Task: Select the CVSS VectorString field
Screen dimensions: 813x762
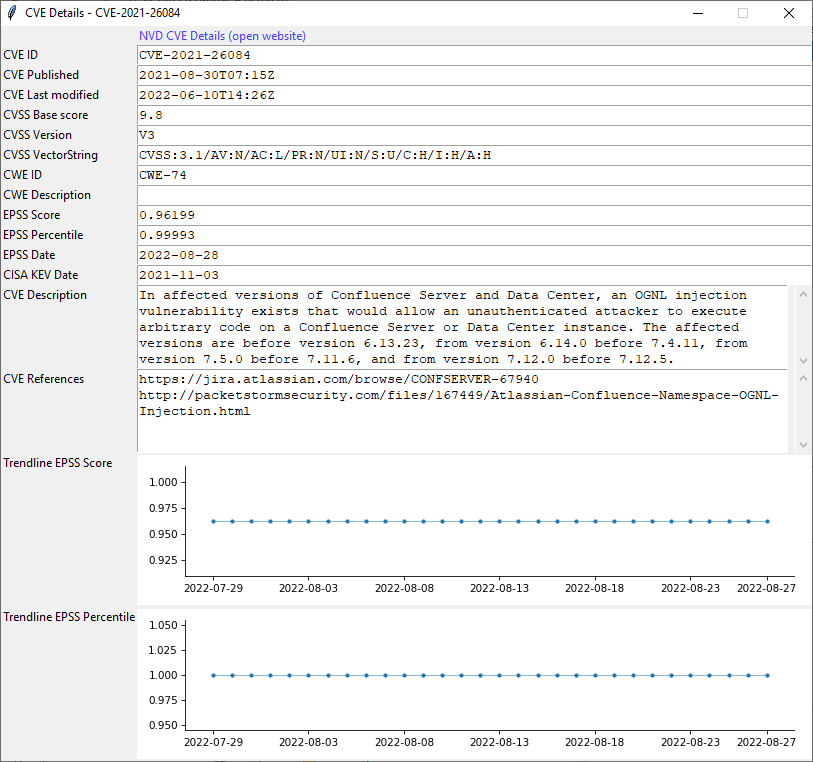Action: (x=474, y=155)
